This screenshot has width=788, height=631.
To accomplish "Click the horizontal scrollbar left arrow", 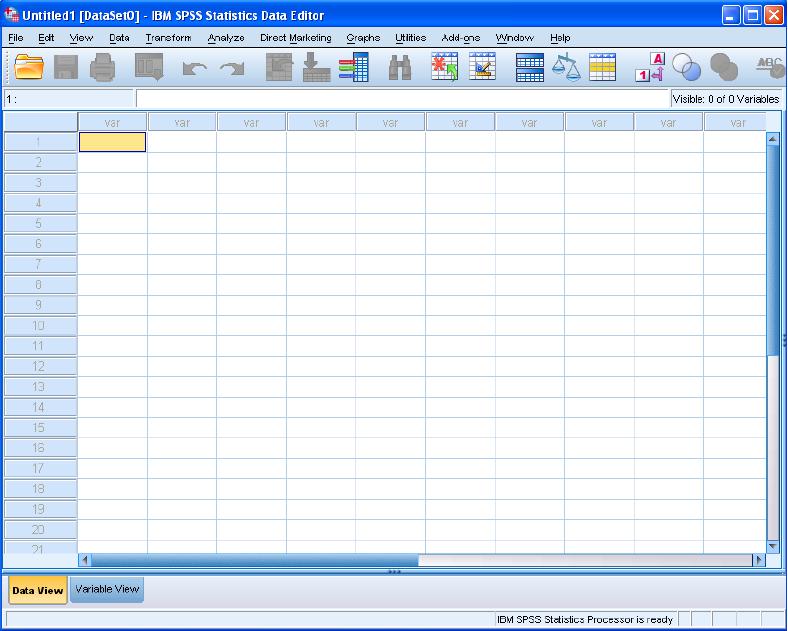I will [84, 559].
